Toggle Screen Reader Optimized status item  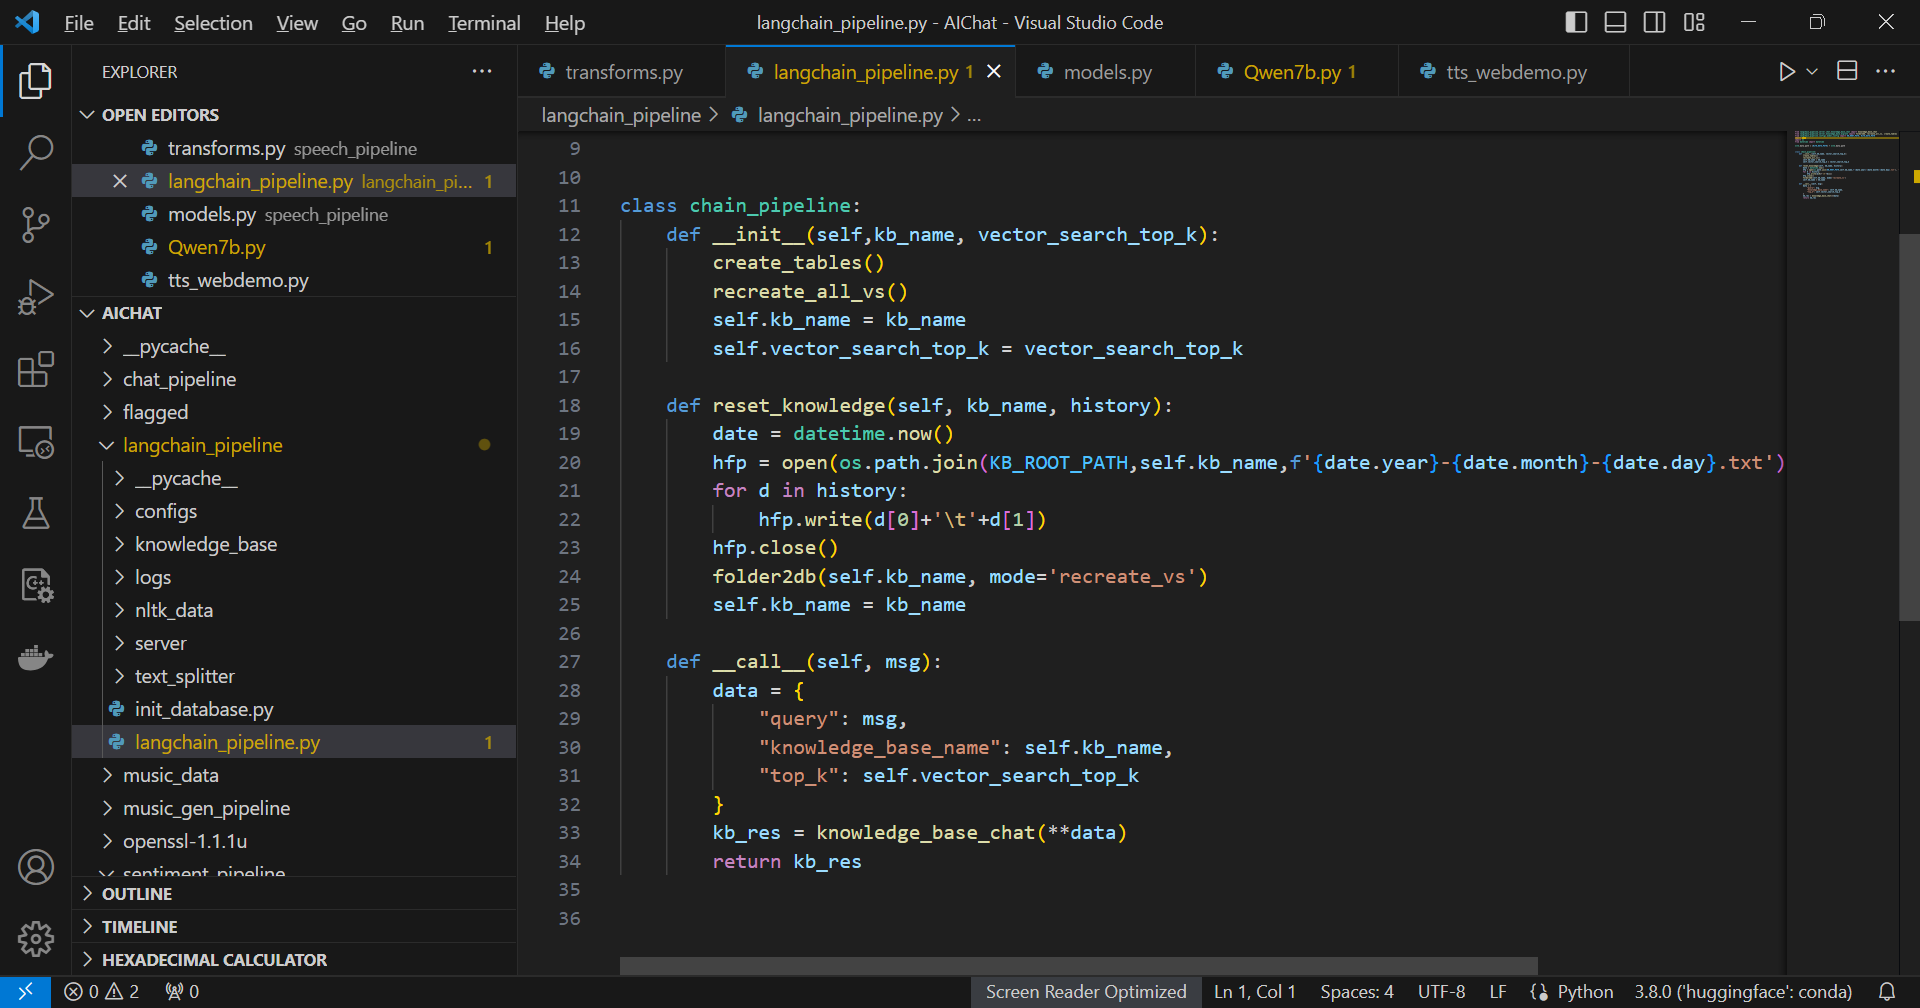click(1086, 991)
